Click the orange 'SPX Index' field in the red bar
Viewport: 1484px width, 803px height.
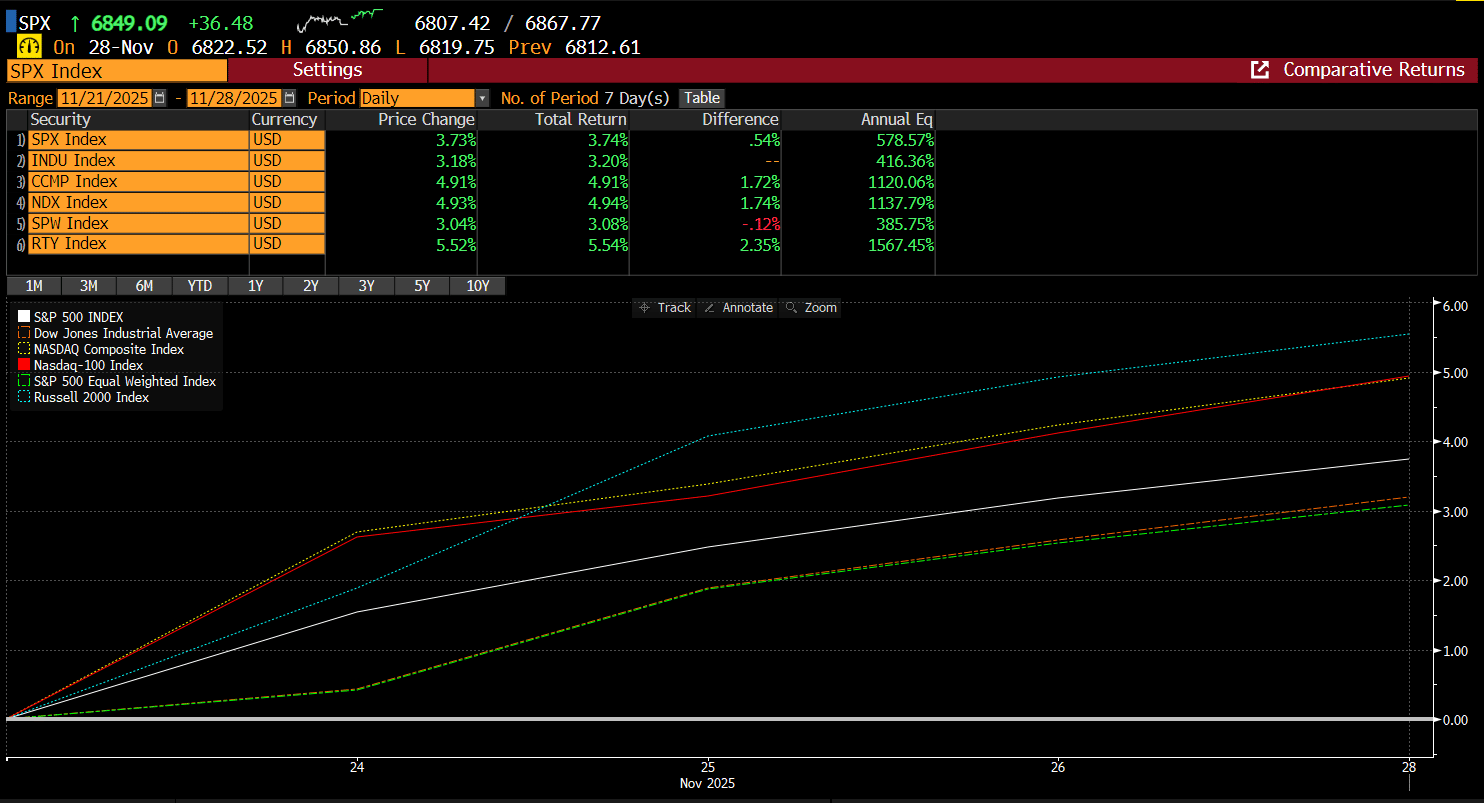(117, 71)
